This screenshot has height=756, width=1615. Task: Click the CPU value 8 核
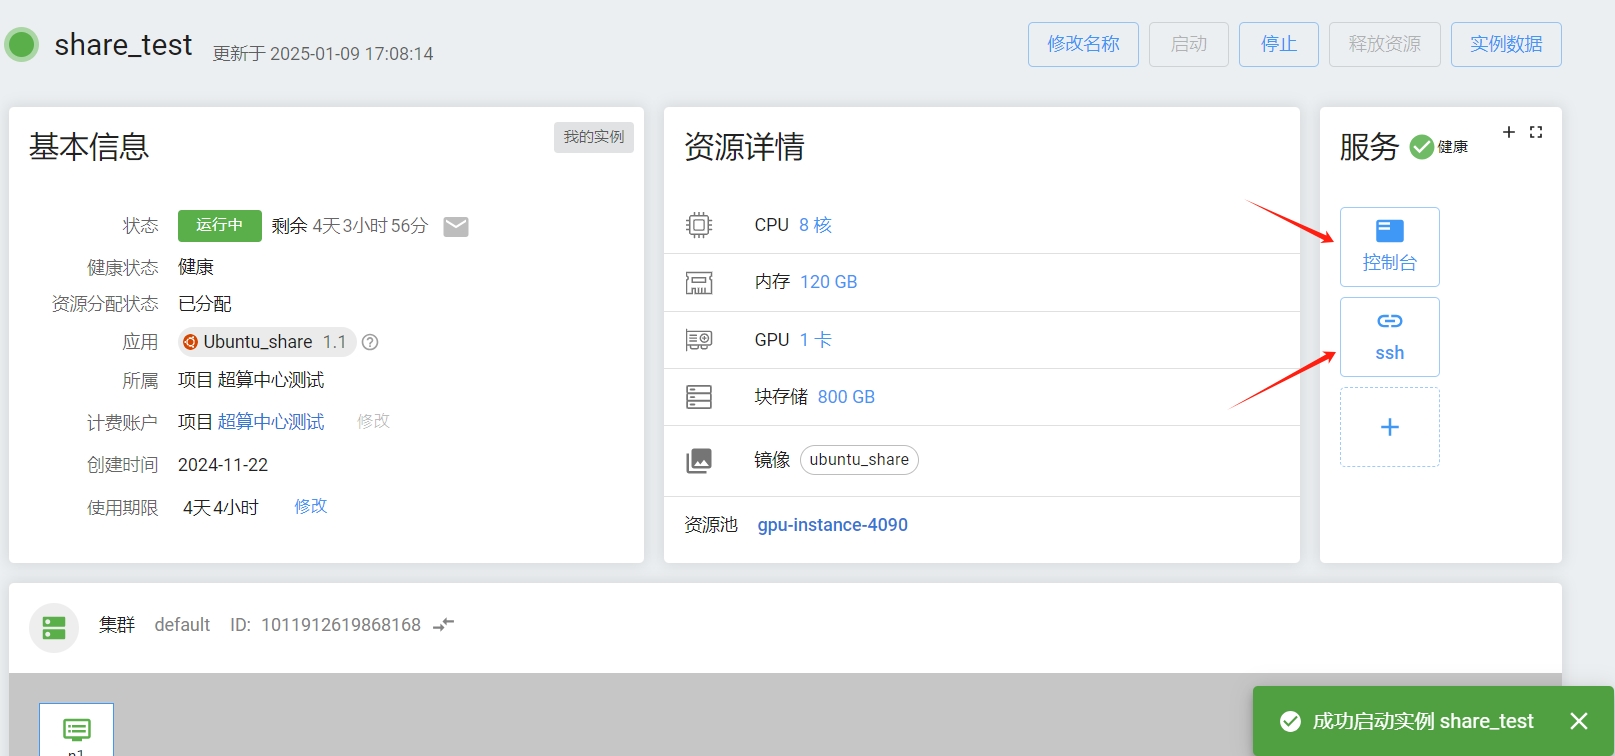point(815,225)
